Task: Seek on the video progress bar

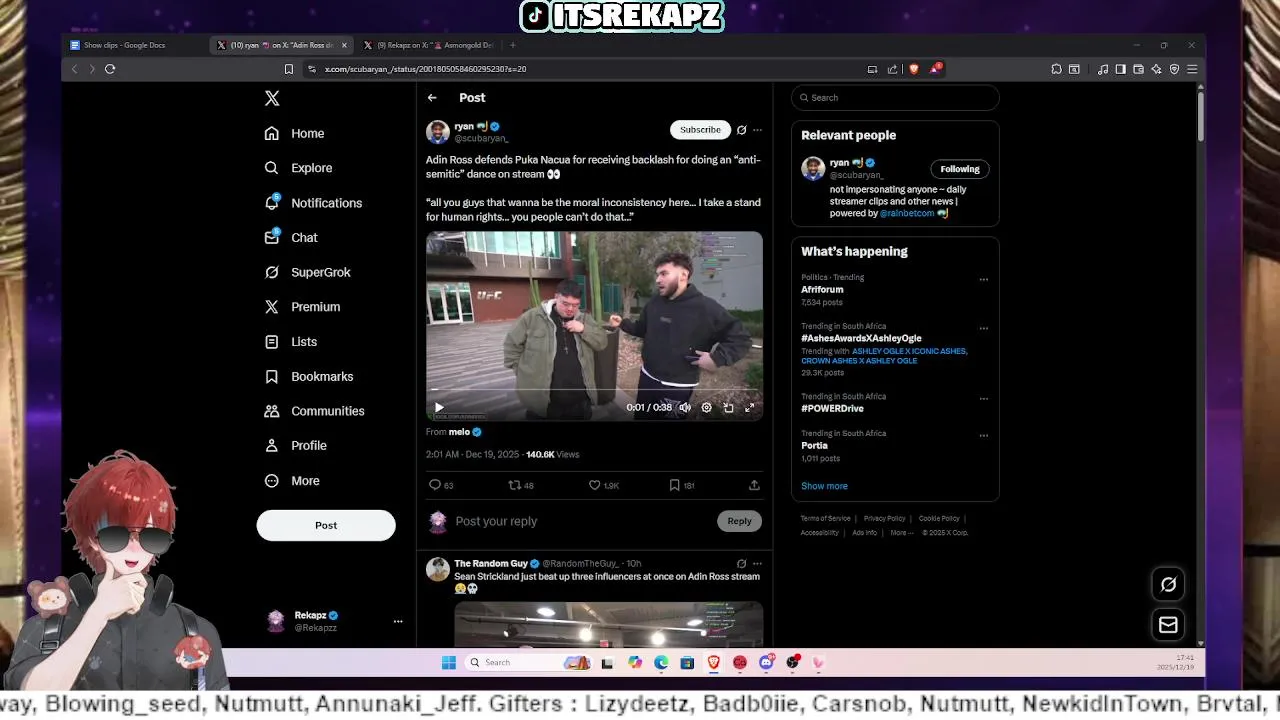Action: pyautogui.click(x=594, y=389)
